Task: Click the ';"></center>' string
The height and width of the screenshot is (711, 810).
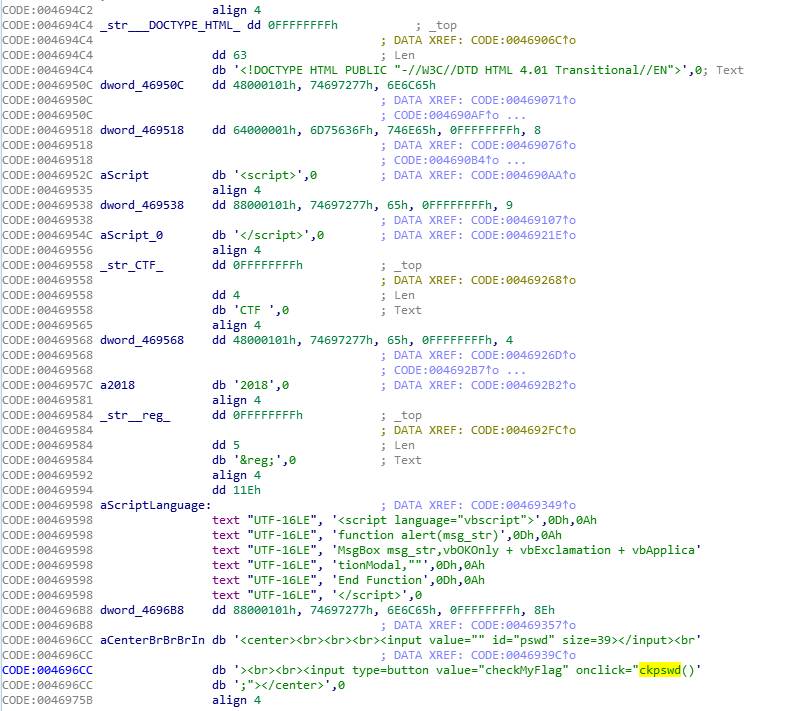Action: click(x=282, y=685)
